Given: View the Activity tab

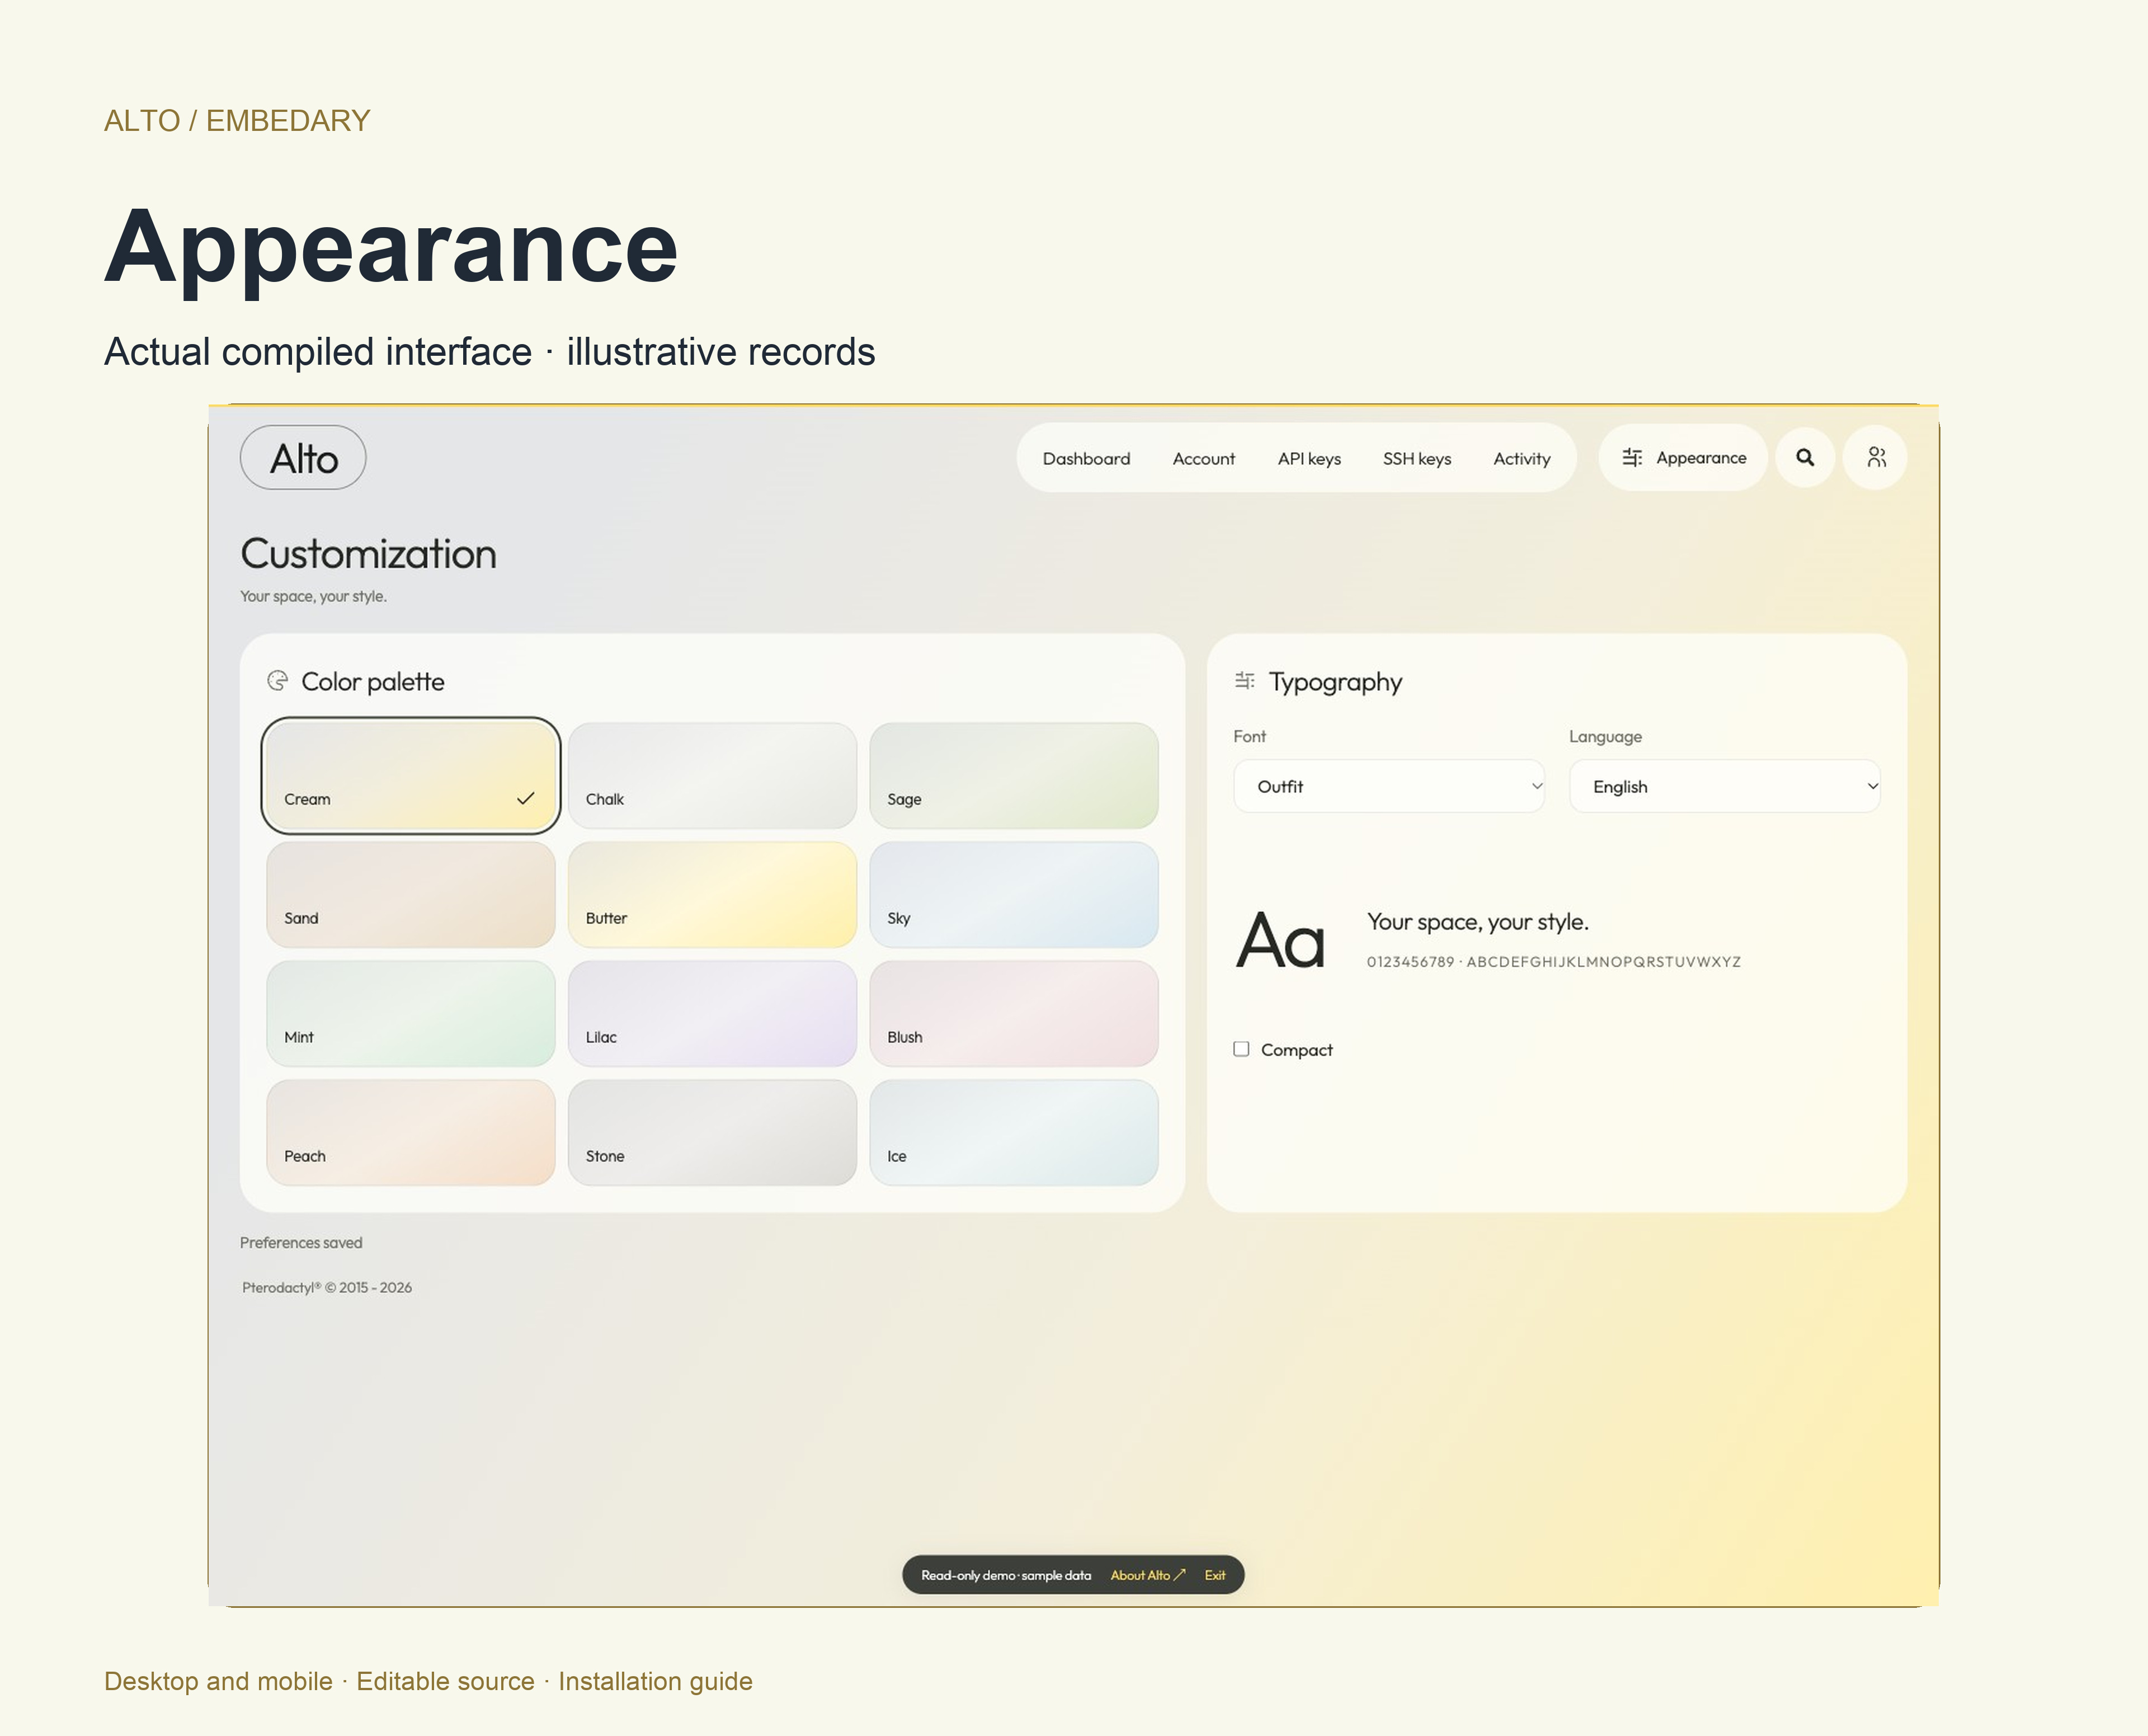Looking at the screenshot, I should (1521, 458).
